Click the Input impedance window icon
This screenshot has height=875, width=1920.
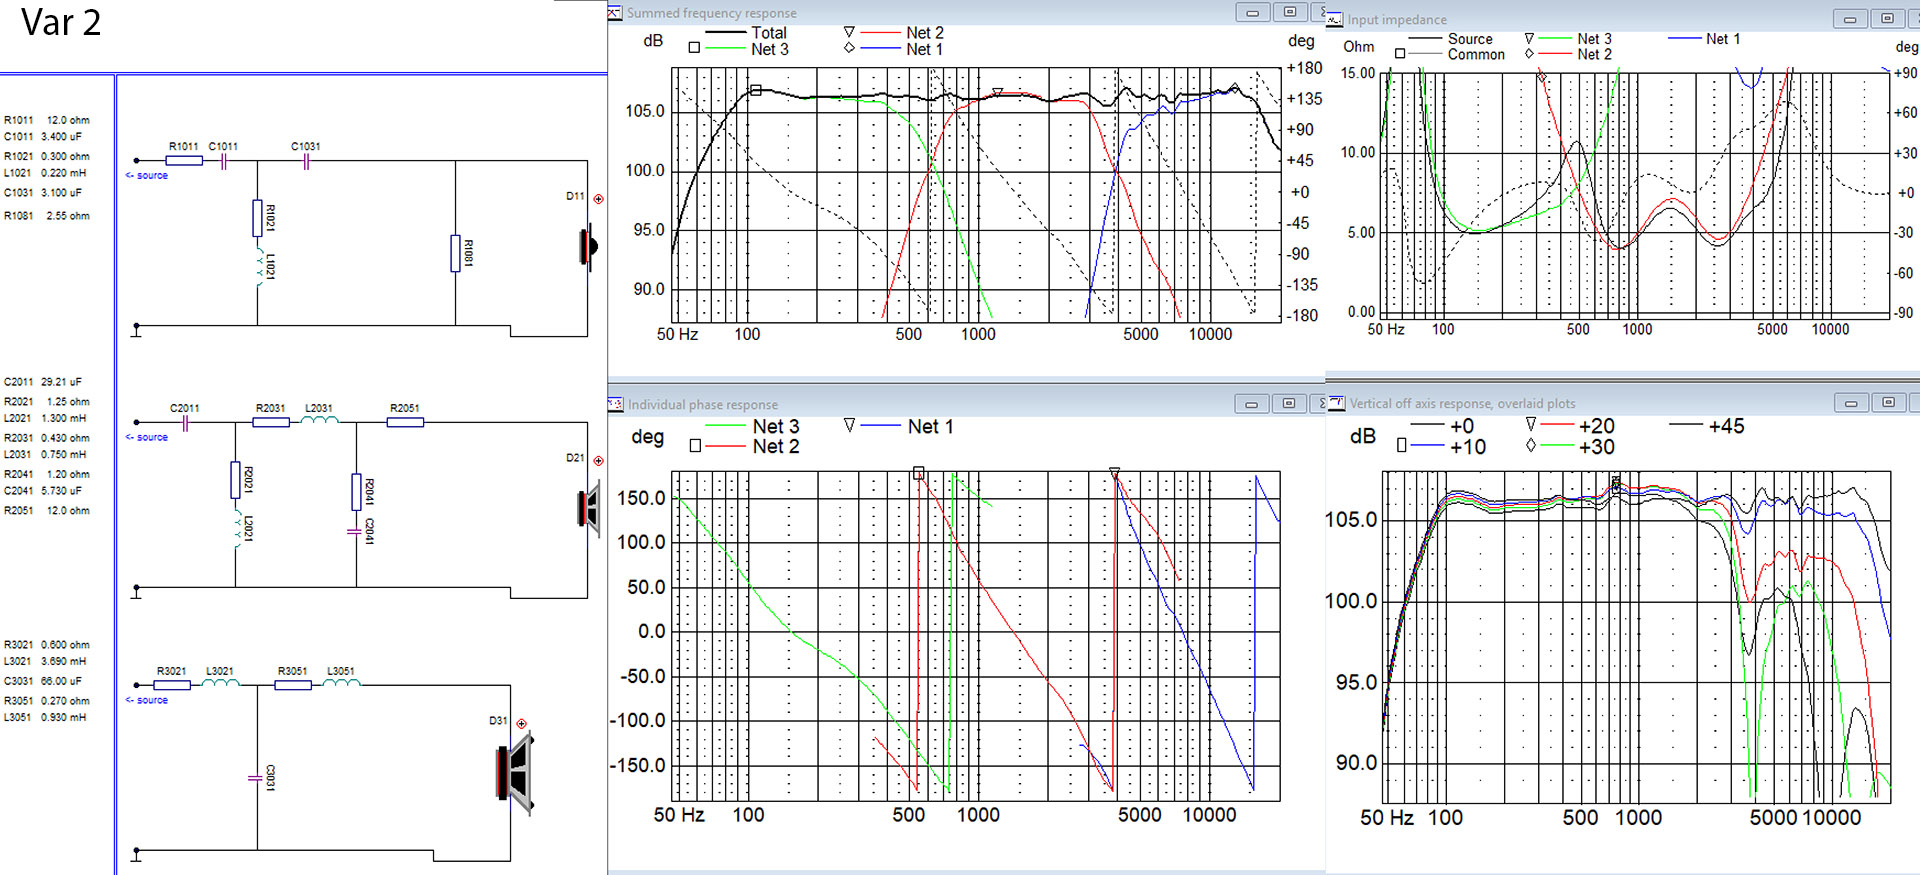[1335, 20]
